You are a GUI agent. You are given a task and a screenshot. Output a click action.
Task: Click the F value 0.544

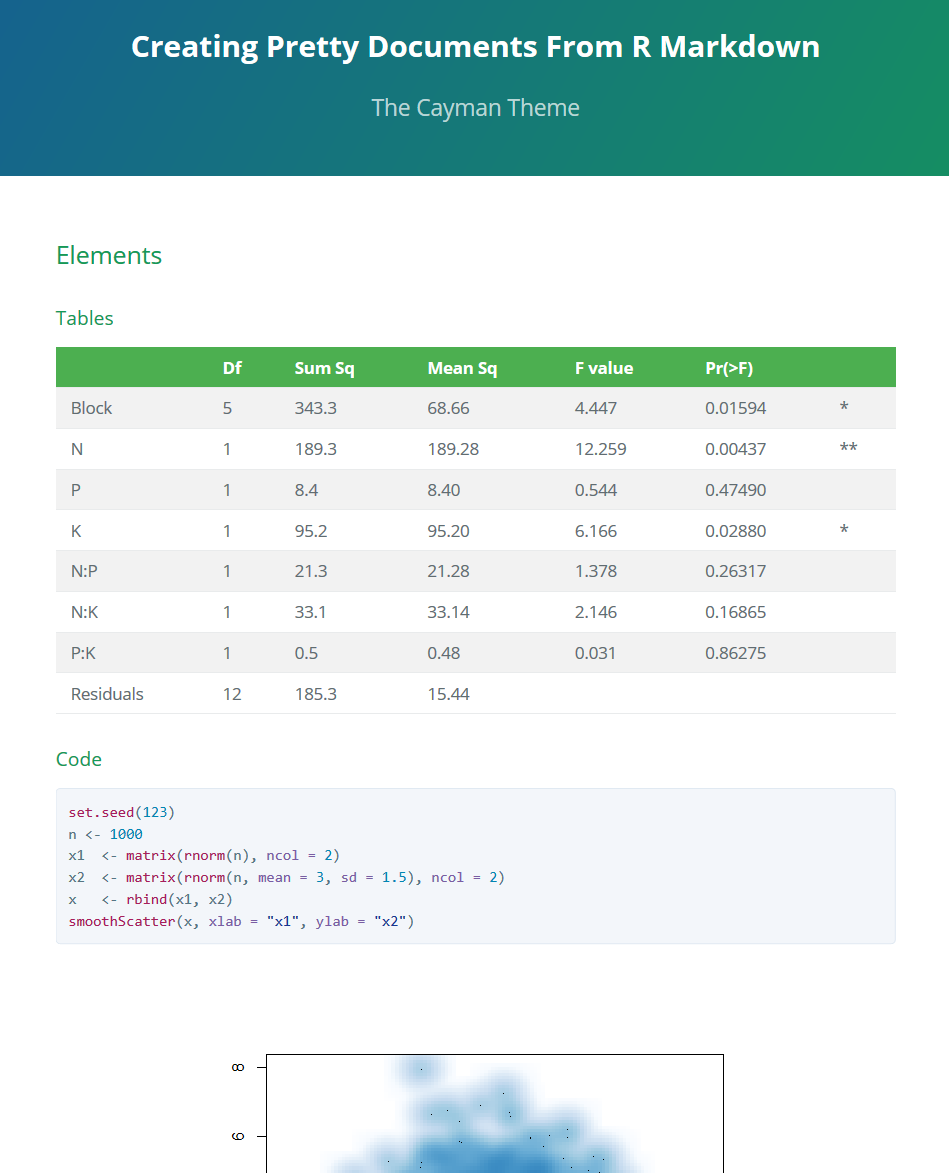point(596,490)
